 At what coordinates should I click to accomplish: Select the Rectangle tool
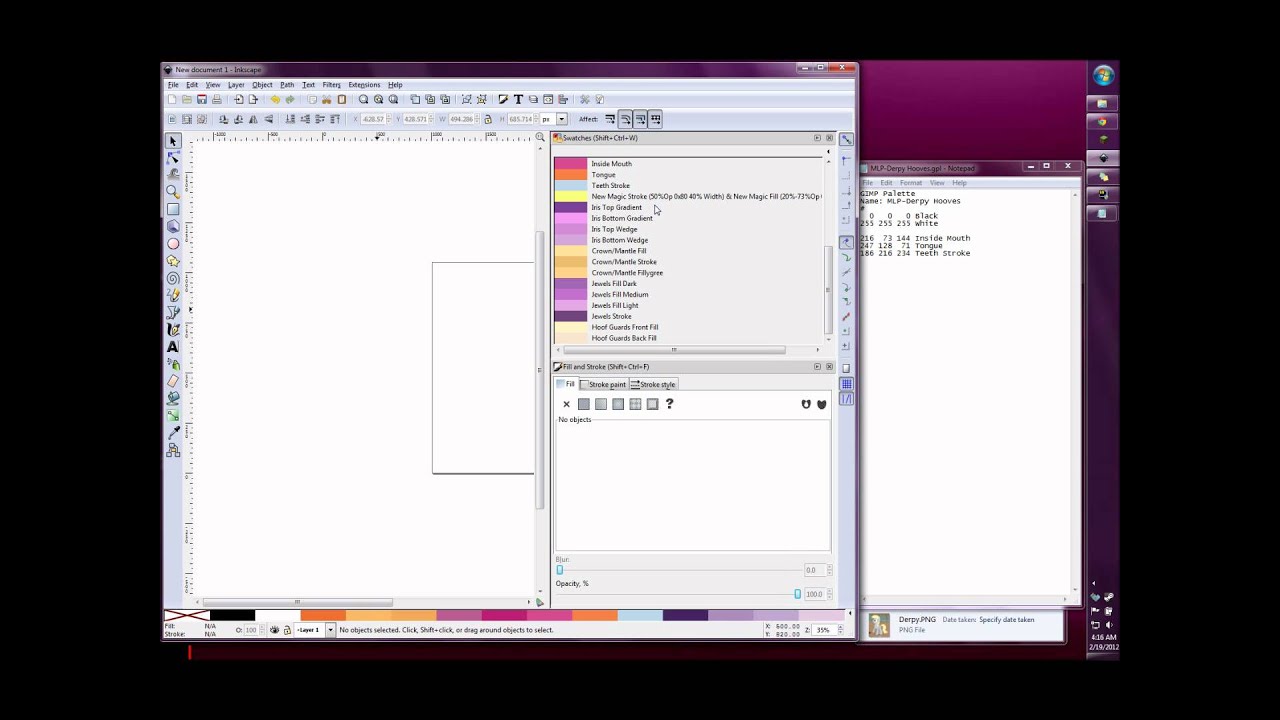[x=173, y=209]
